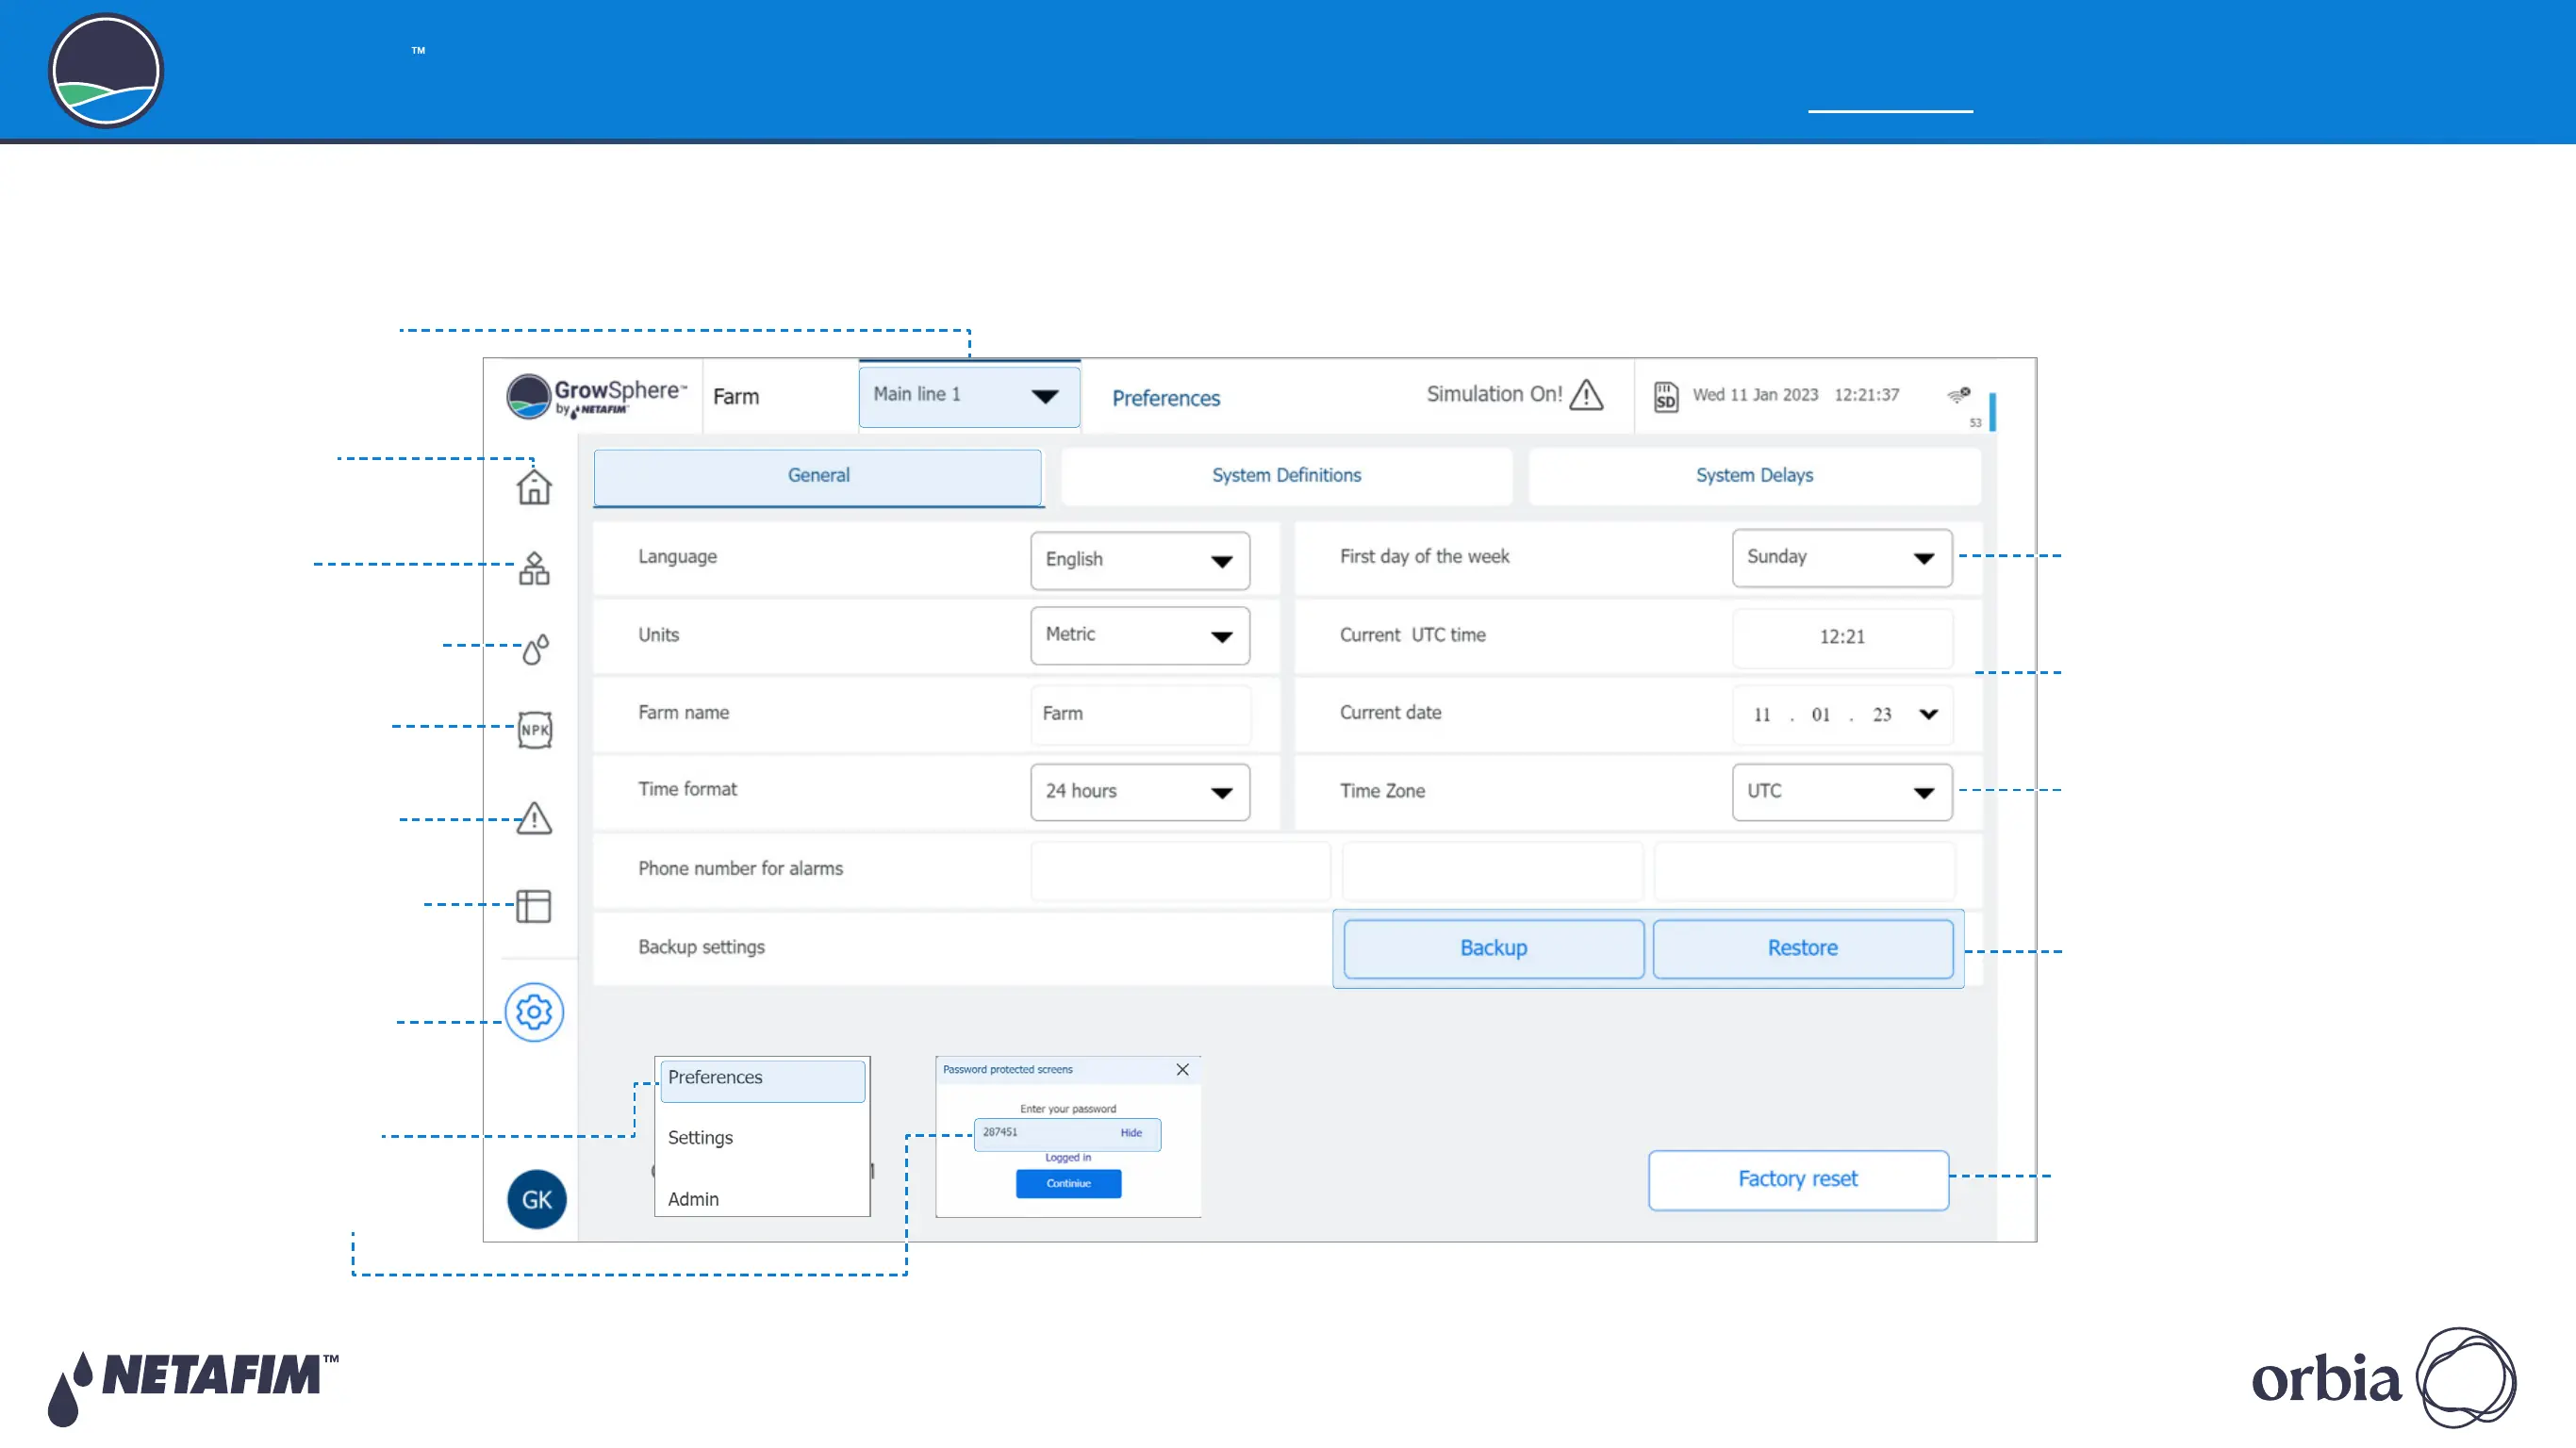Open First day of week Sunday dropdown
Image resolution: width=2576 pixels, height=1448 pixels.
1842,558
